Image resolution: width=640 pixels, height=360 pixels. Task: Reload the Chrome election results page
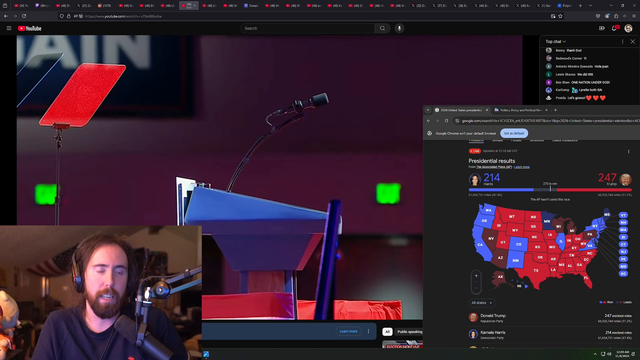coord(447,121)
